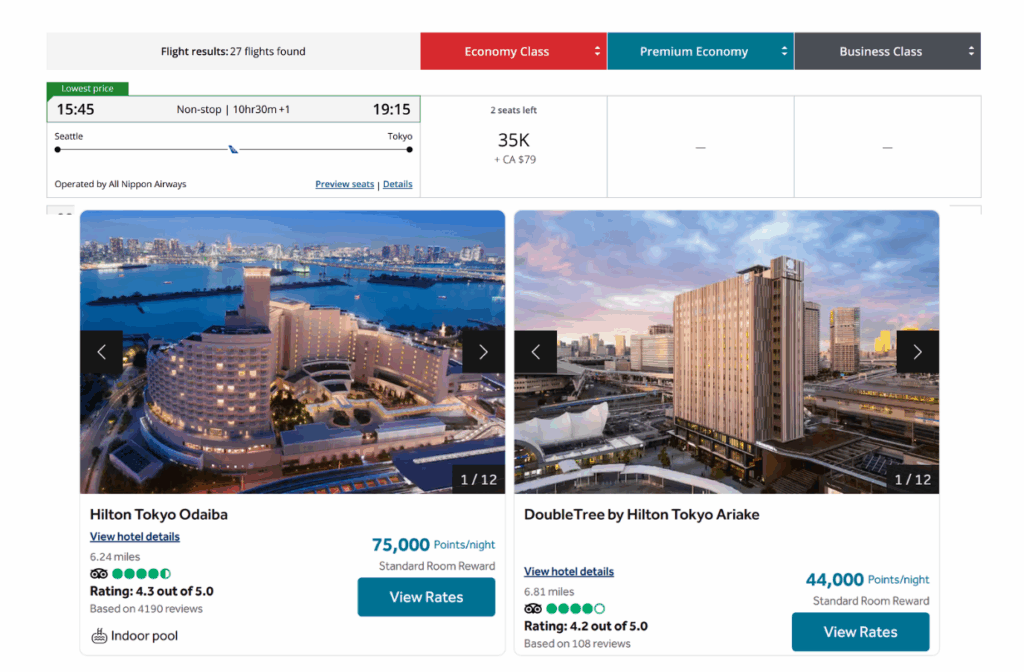Show previous photo of DoubleTree Tokyo Ariake
The image size is (1024, 672).
click(535, 352)
